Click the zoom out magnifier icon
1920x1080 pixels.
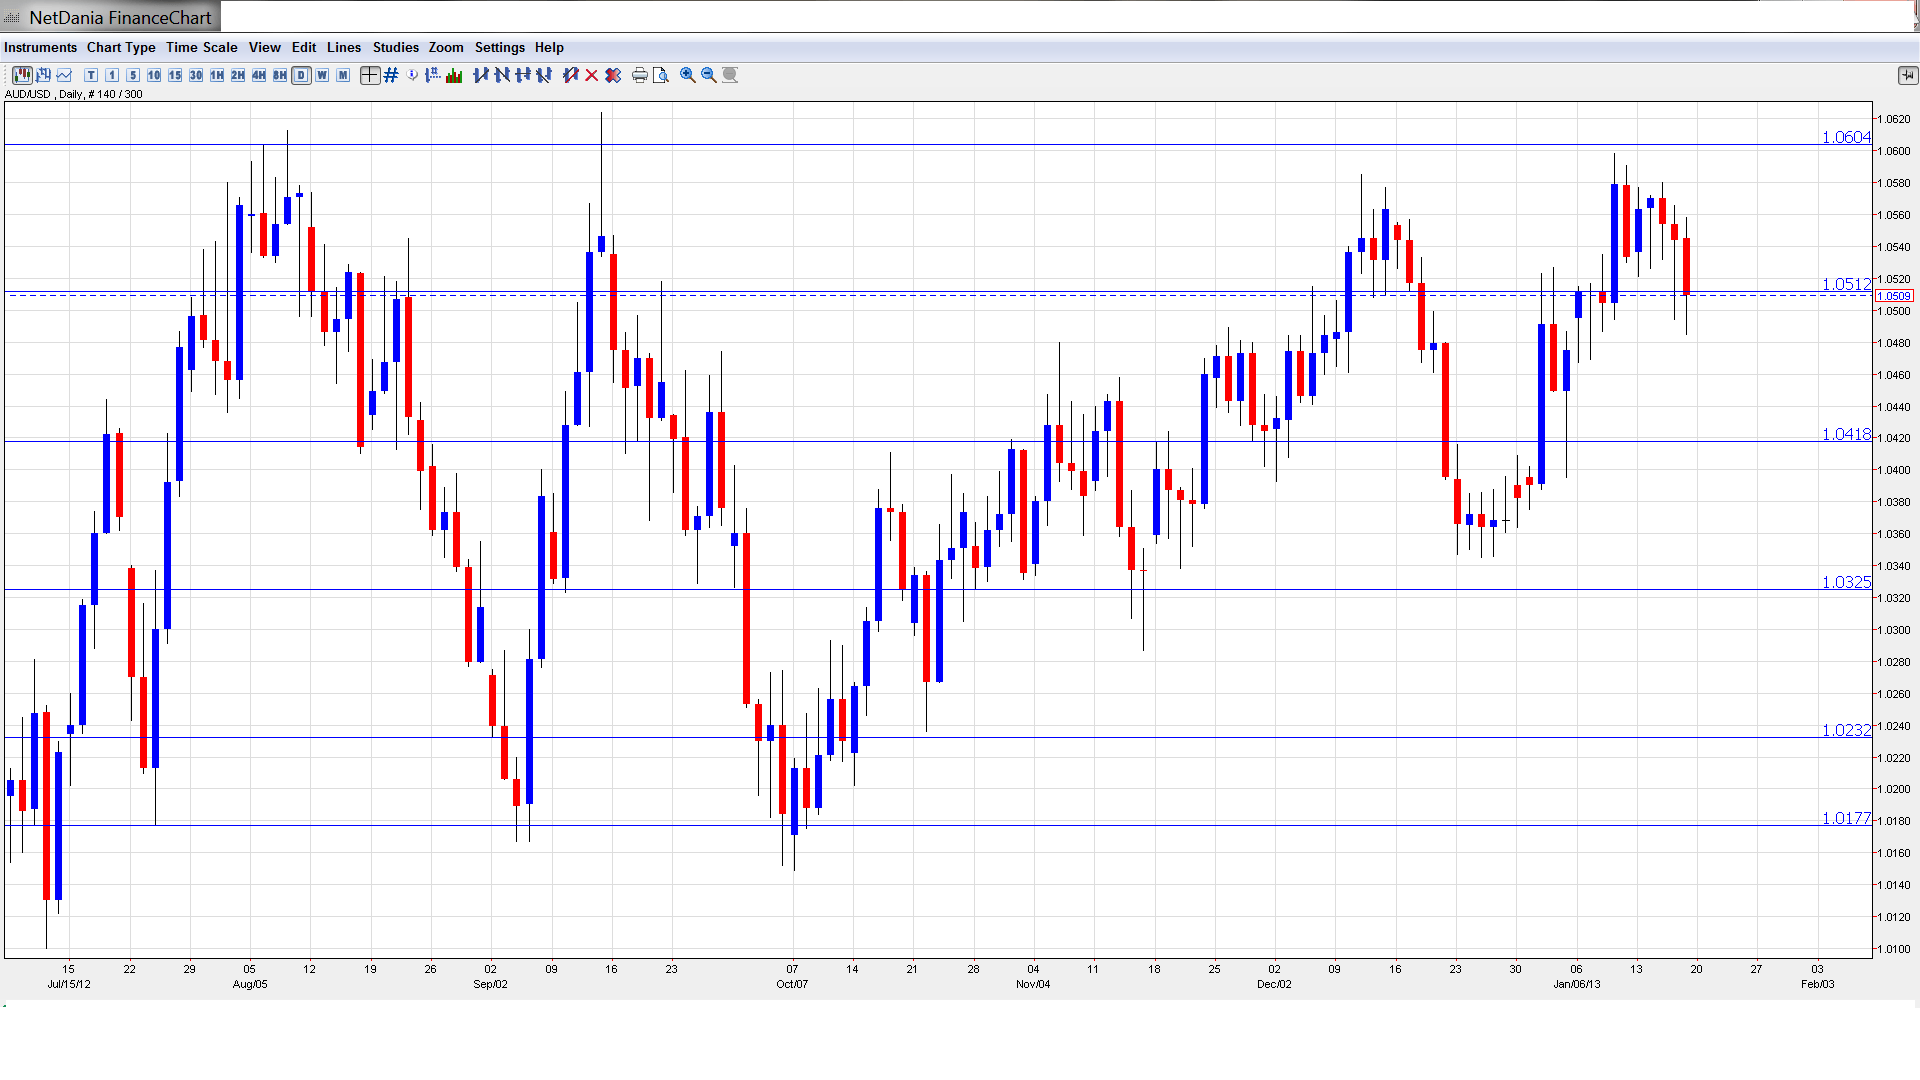coord(709,75)
